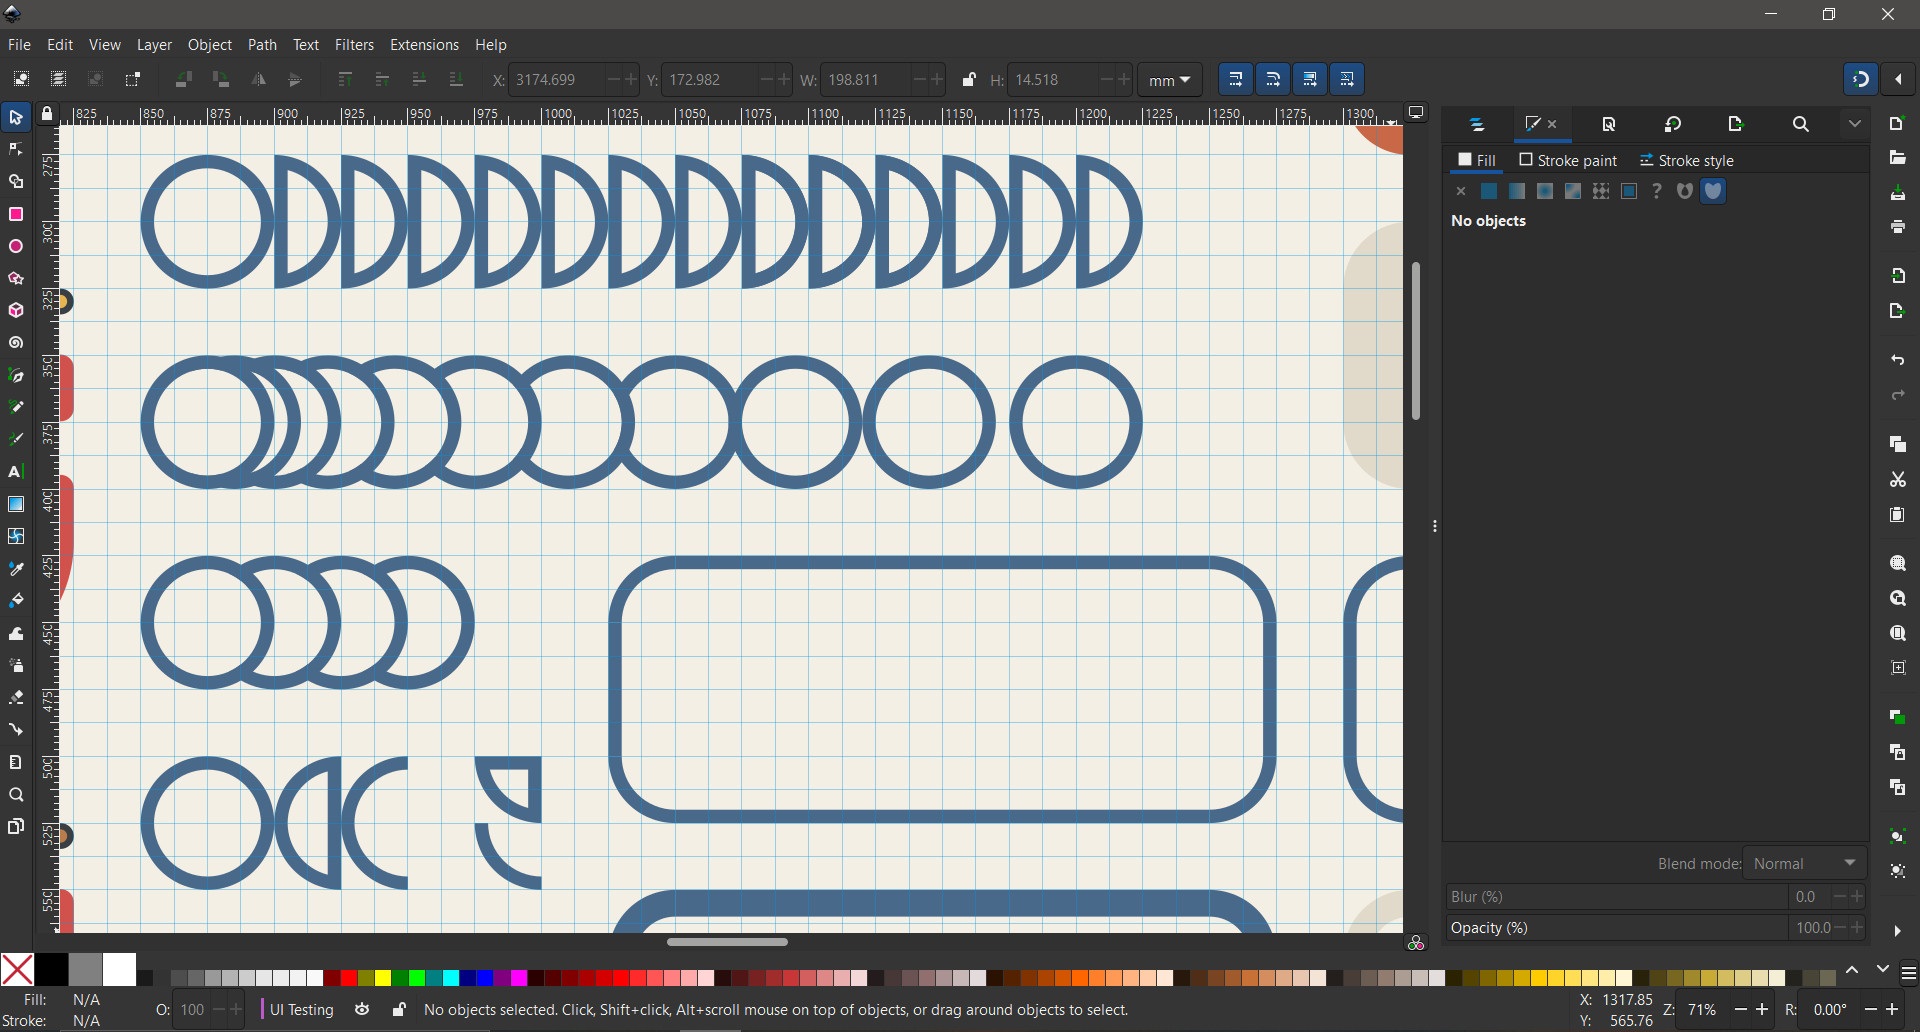Lower selection to bottom
Viewport: 1920px width, 1032px height.
pyautogui.click(x=456, y=80)
